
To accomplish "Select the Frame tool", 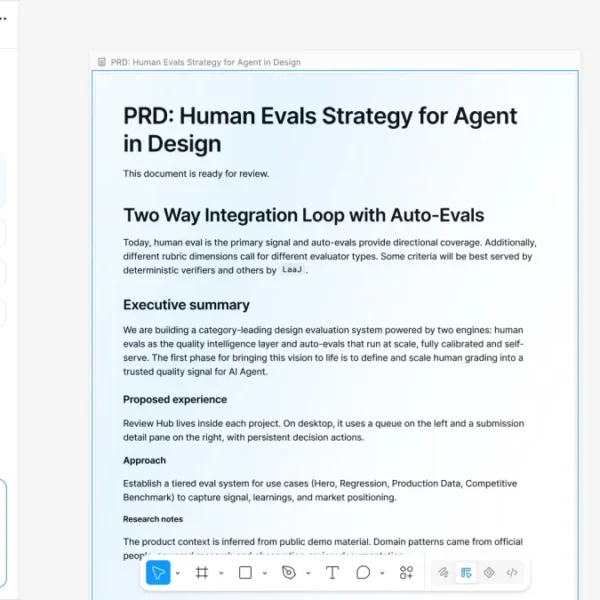I will coord(202,573).
